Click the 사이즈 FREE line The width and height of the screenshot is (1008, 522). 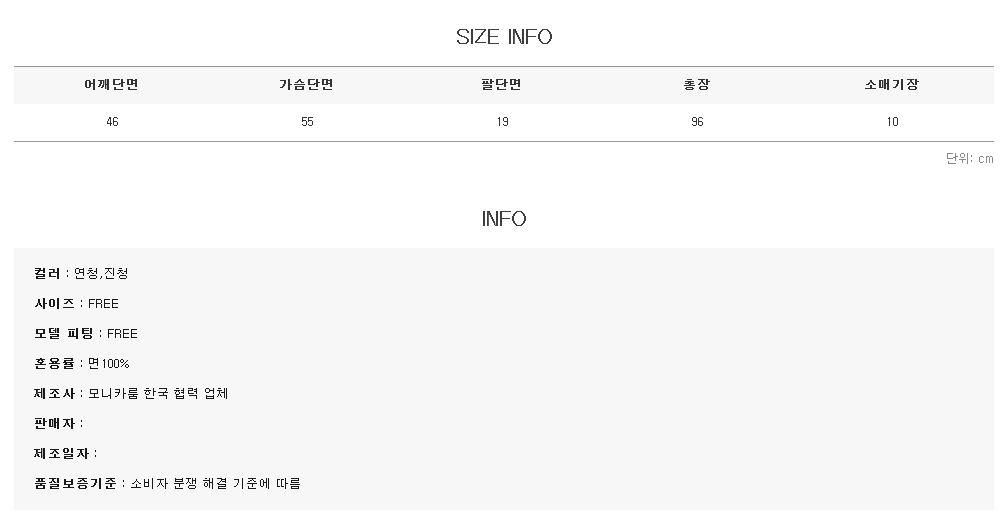(77, 304)
